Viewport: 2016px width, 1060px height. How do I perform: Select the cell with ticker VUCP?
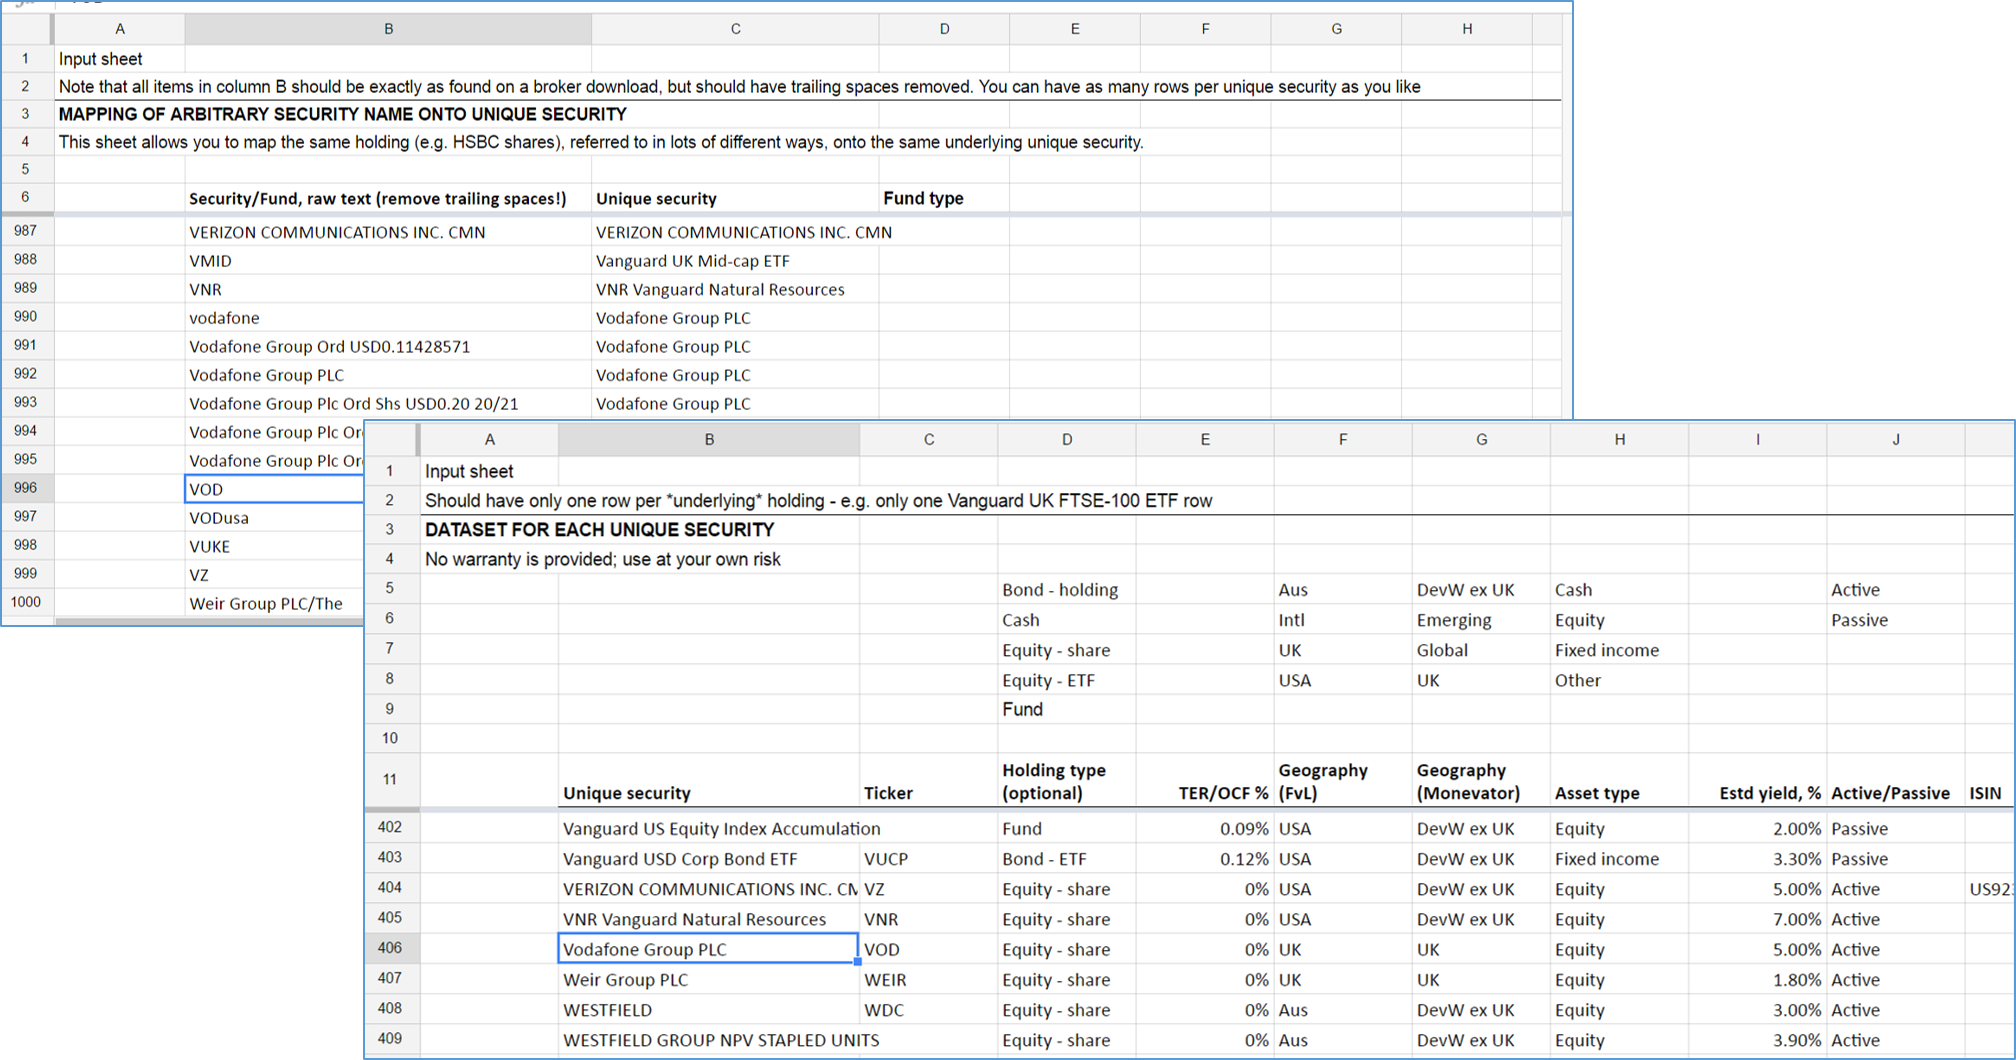point(928,858)
